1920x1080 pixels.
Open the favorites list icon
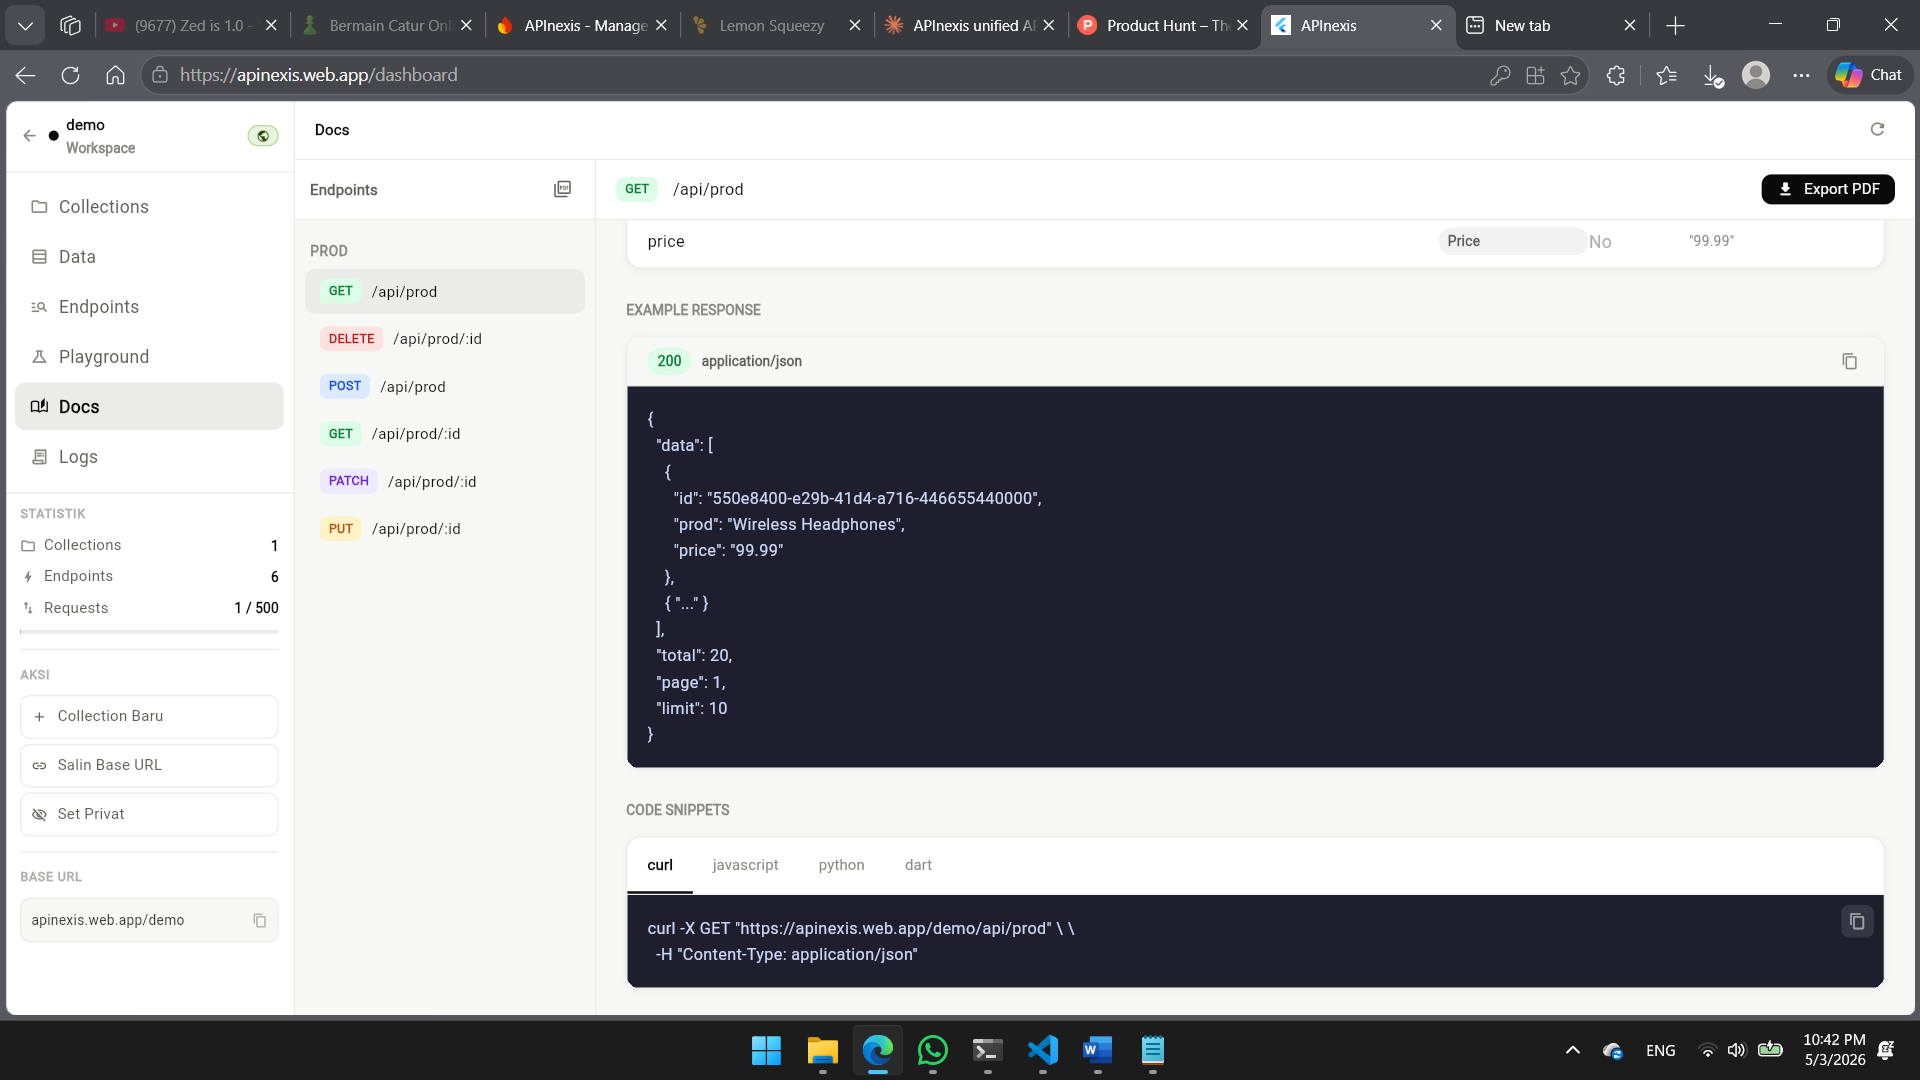coord(1666,75)
